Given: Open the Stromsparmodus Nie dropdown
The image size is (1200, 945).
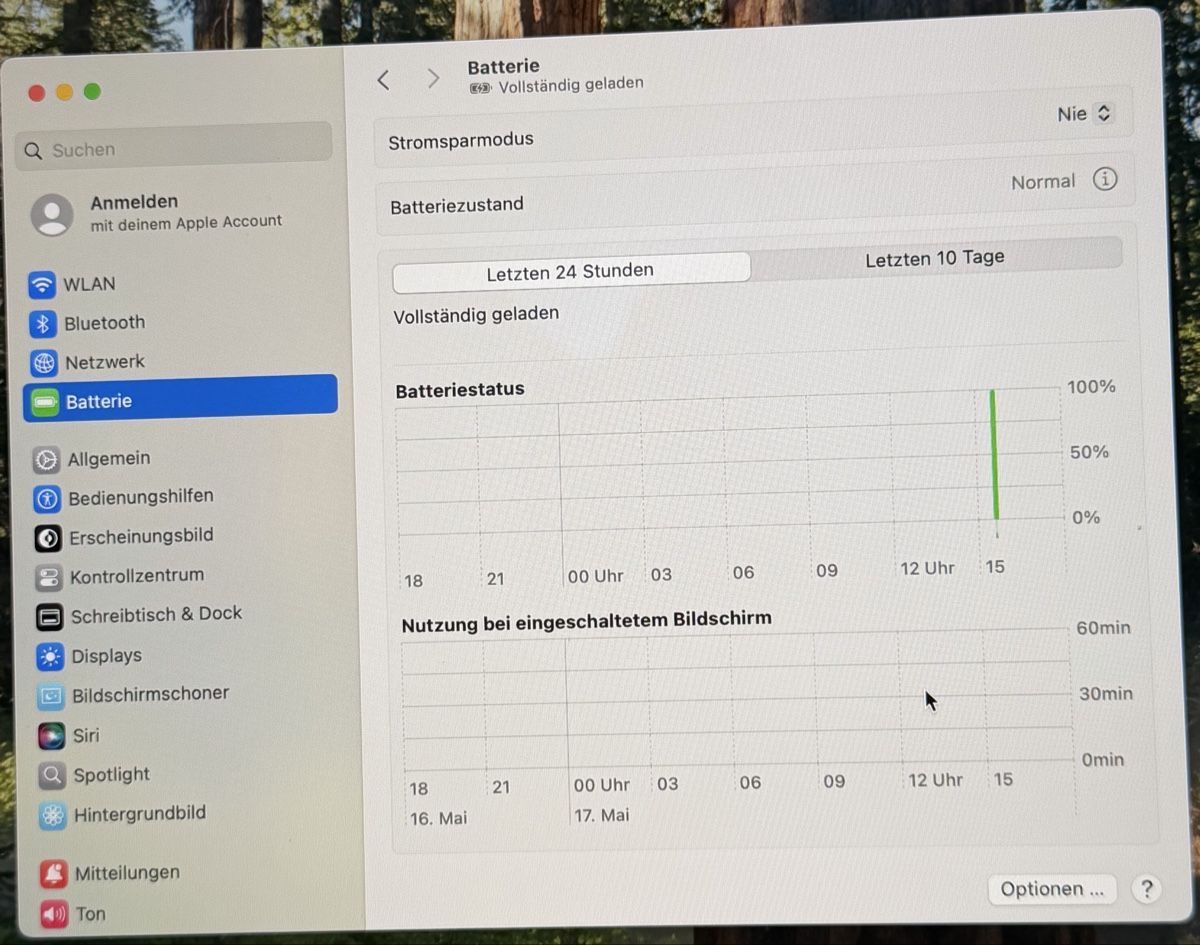Looking at the screenshot, I should click(1084, 114).
